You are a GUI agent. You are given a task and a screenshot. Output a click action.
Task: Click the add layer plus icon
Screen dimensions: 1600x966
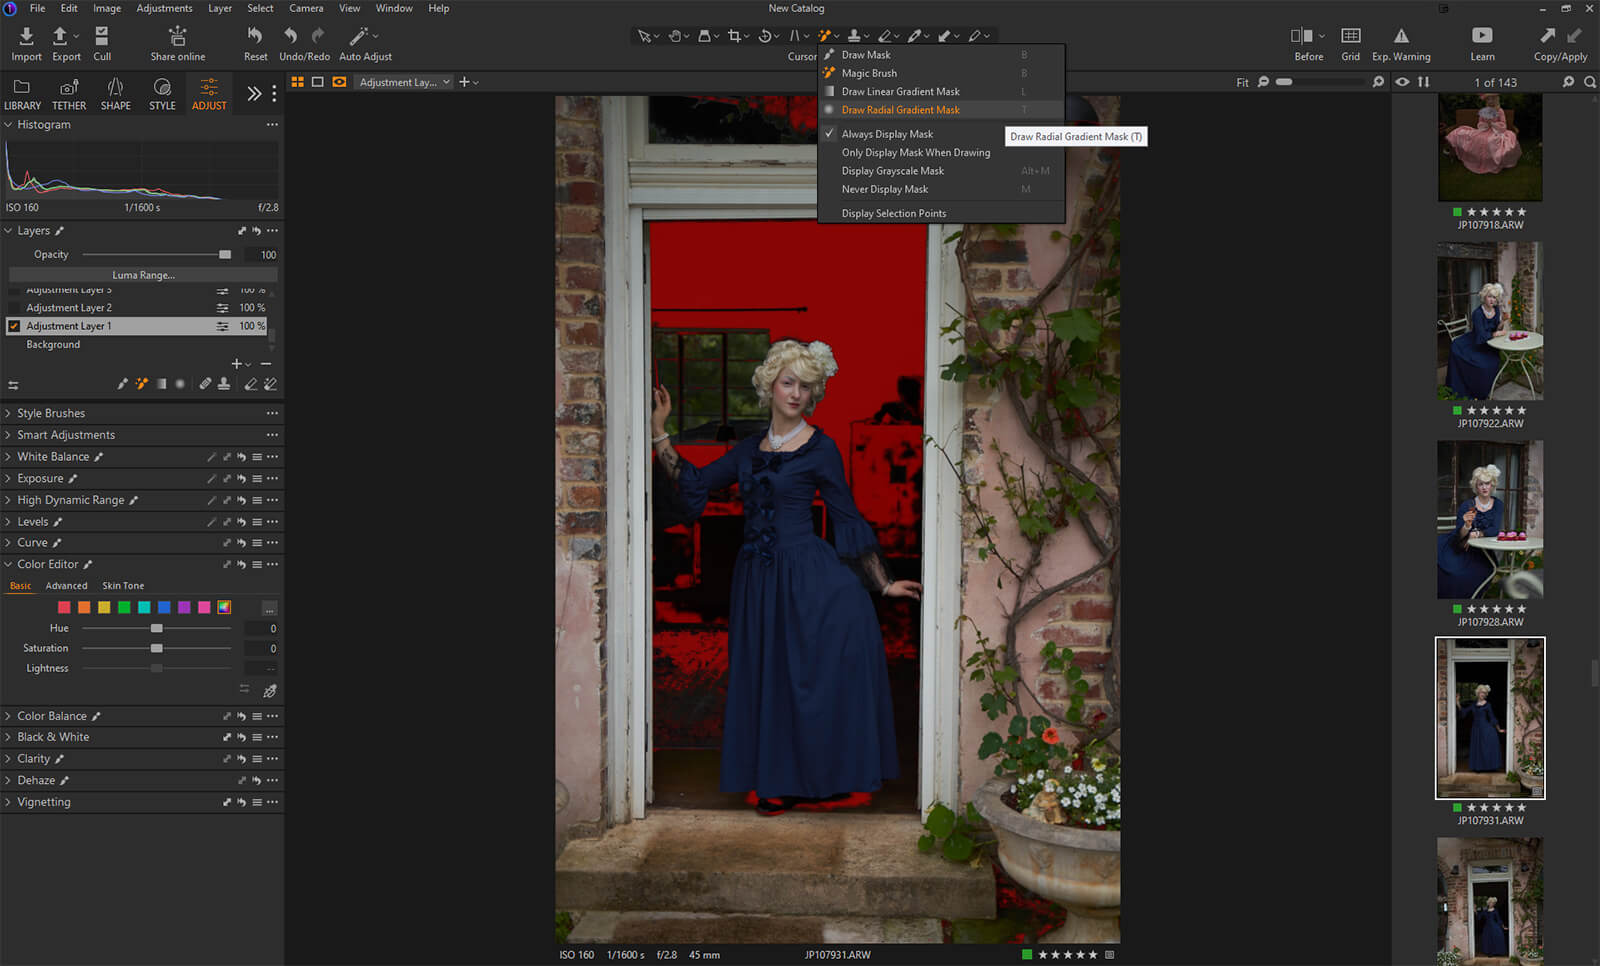point(237,364)
